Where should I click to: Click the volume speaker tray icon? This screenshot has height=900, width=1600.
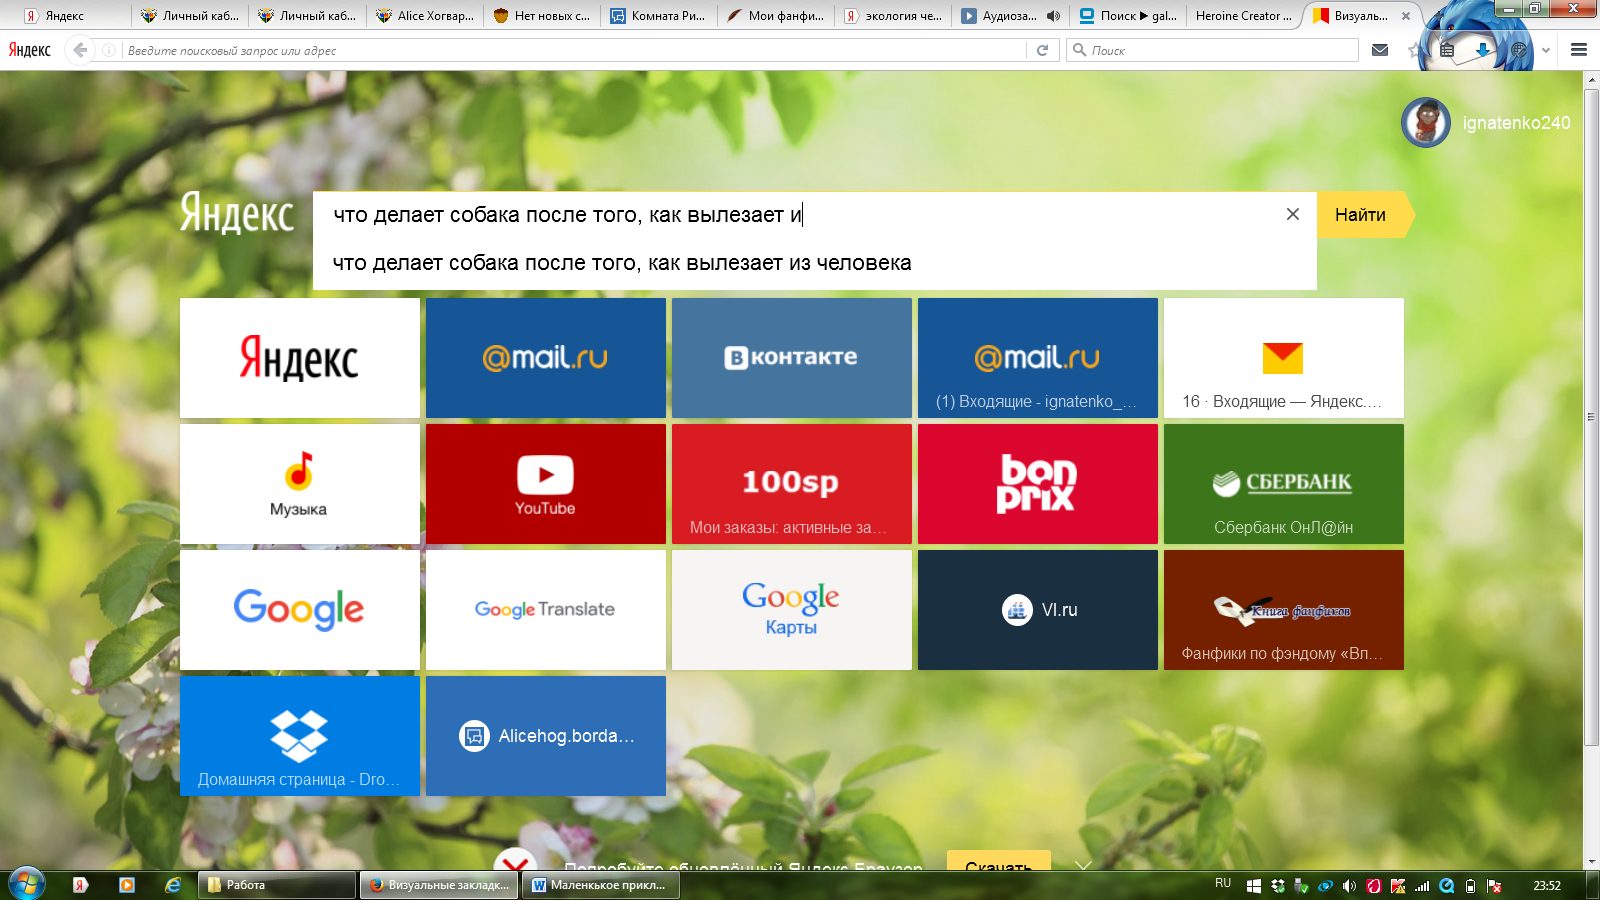[x=1349, y=886]
